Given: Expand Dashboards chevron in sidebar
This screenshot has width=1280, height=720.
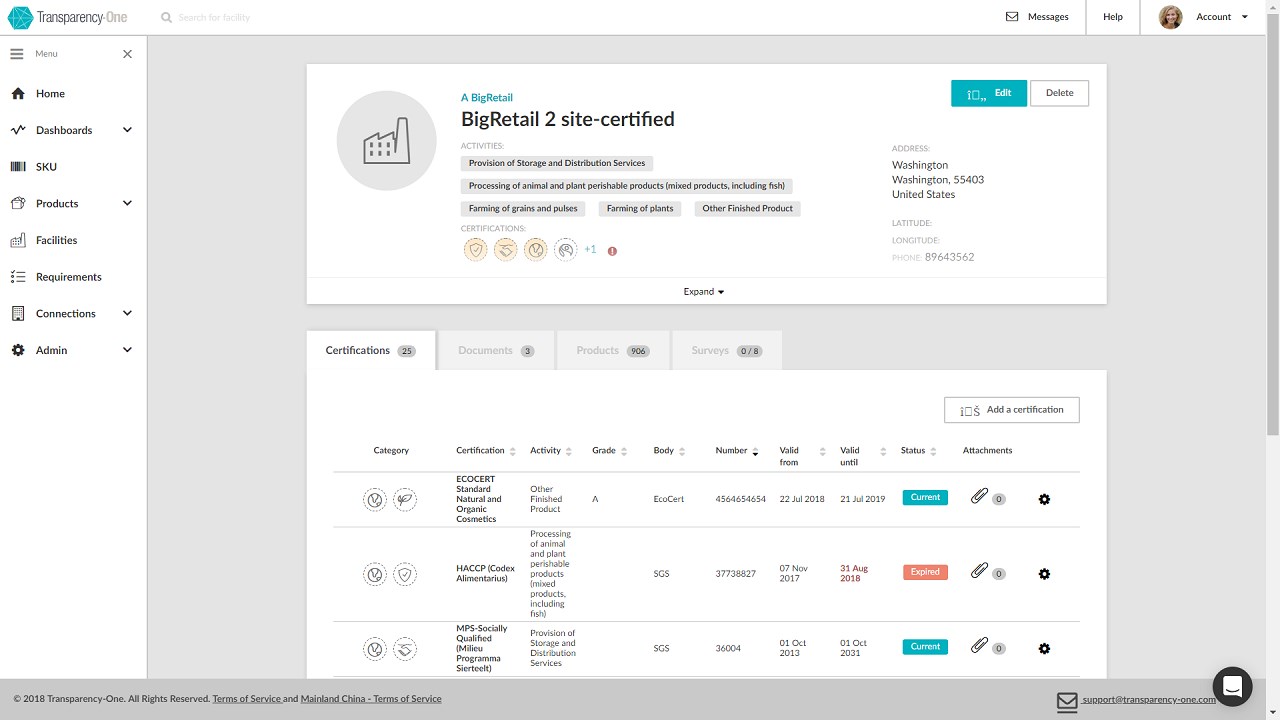Looking at the screenshot, I should pyautogui.click(x=127, y=130).
